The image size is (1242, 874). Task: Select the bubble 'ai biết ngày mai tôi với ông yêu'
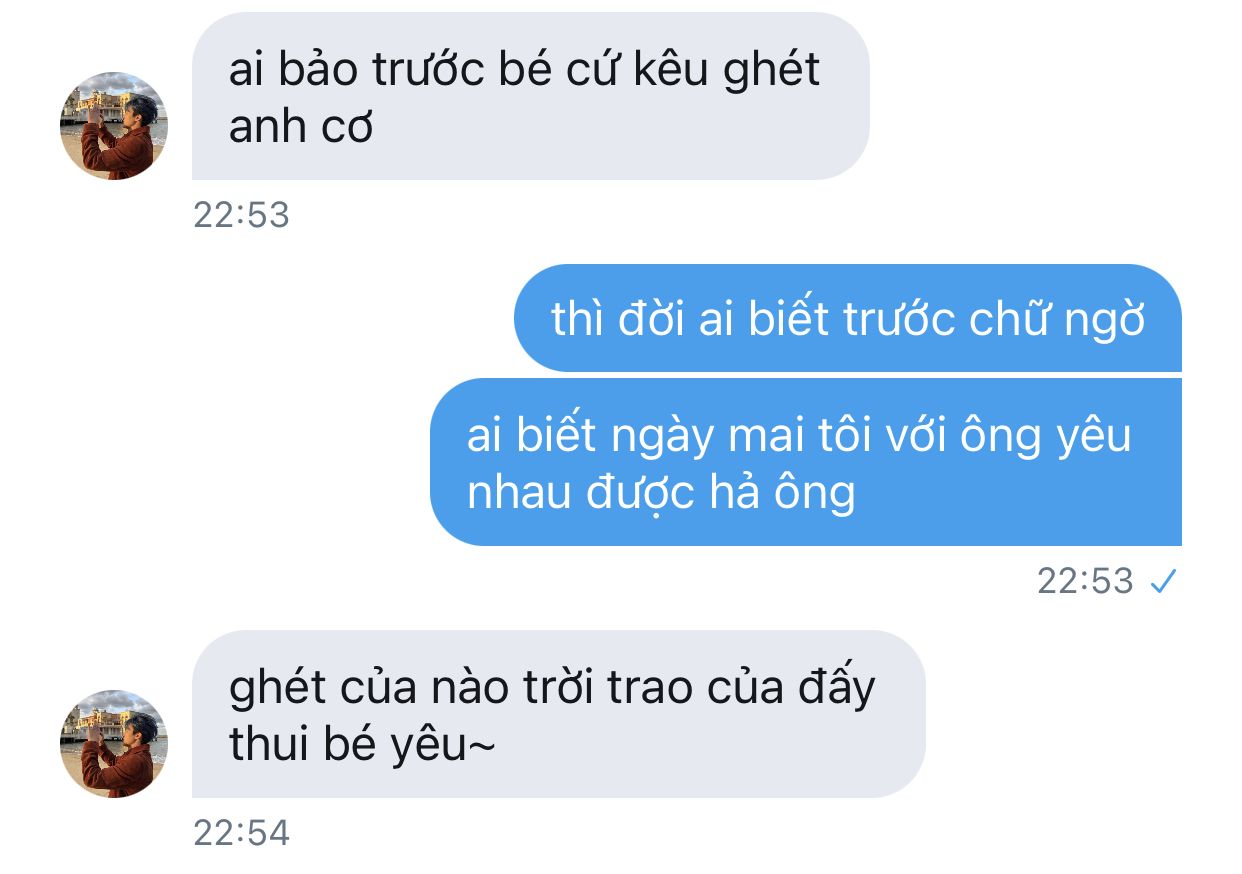(806, 462)
